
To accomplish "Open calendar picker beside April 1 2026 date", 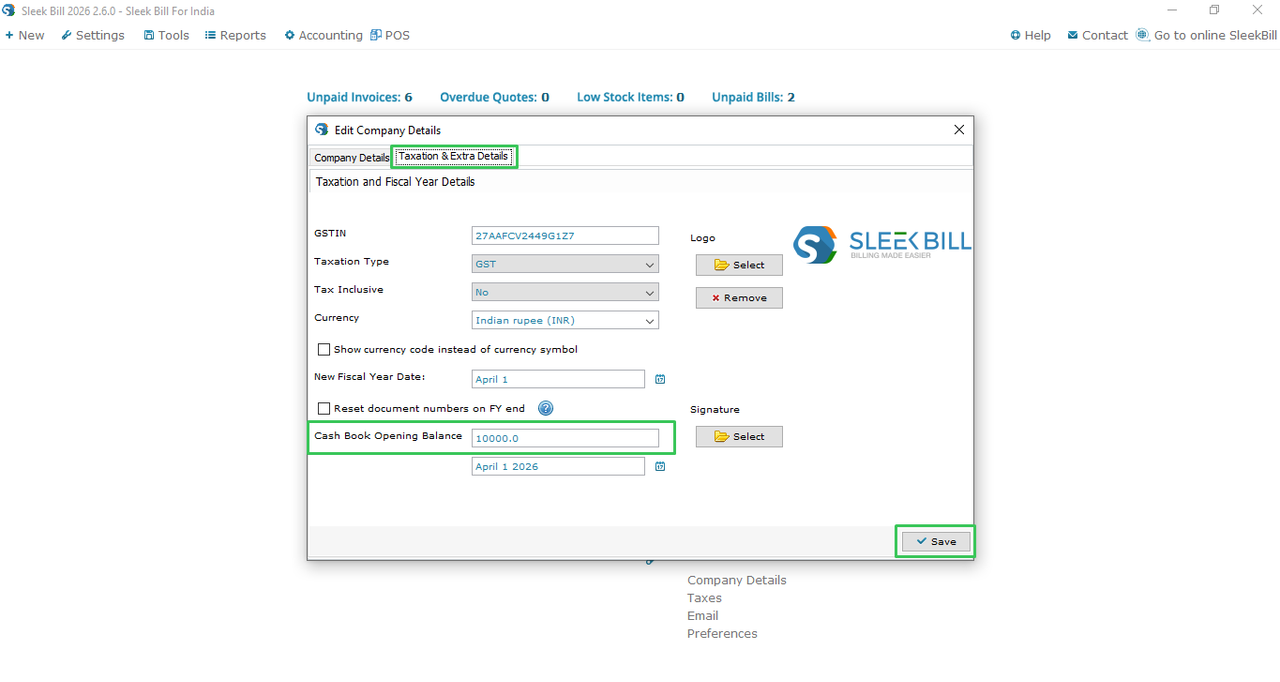I will pyautogui.click(x=660, y=466).
